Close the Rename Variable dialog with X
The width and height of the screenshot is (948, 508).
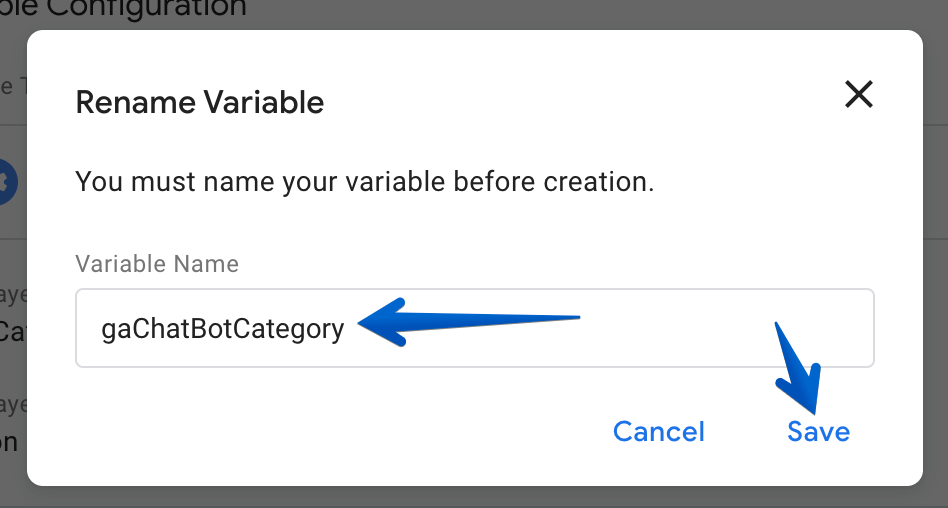point(859,94)
